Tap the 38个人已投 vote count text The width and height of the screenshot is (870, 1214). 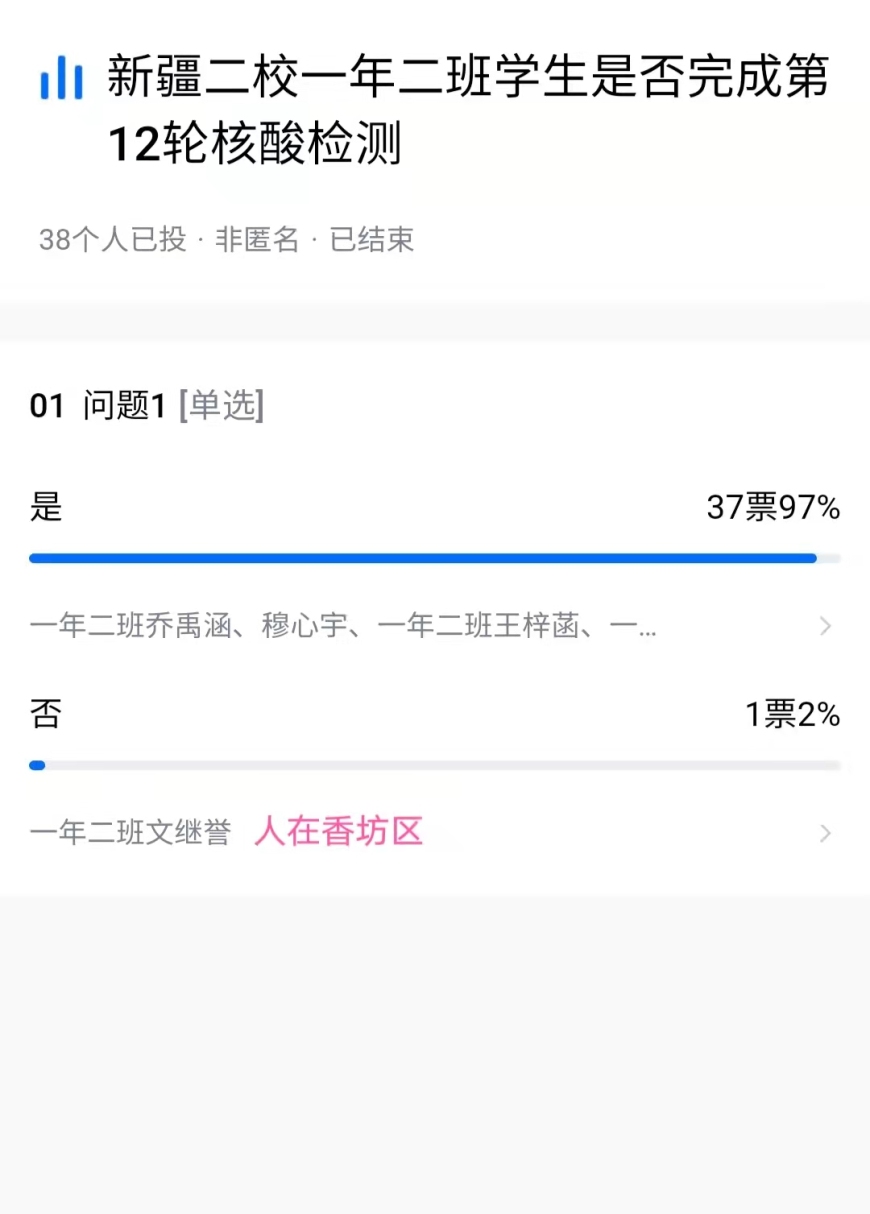pyautogui.click(x=112, y=240)
